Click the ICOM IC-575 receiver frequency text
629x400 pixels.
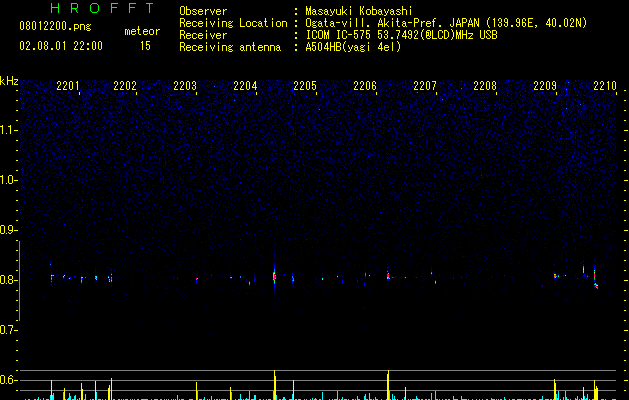[x=401, y=35]
